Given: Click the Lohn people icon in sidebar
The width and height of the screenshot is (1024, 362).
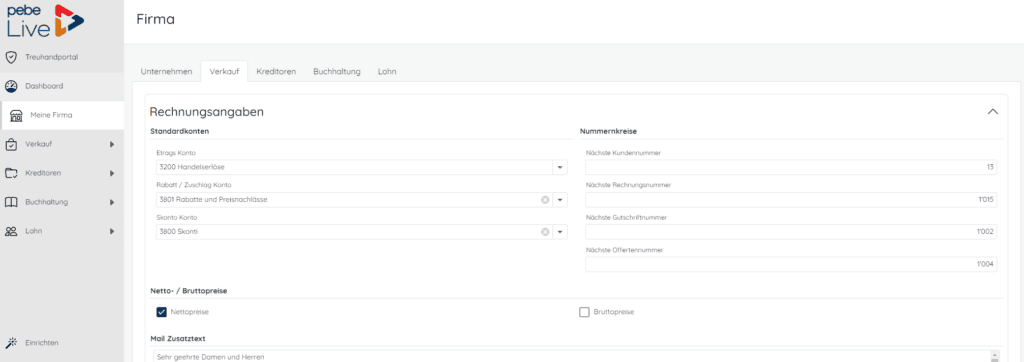Looking at the screenshot, I should coord(10,231).
